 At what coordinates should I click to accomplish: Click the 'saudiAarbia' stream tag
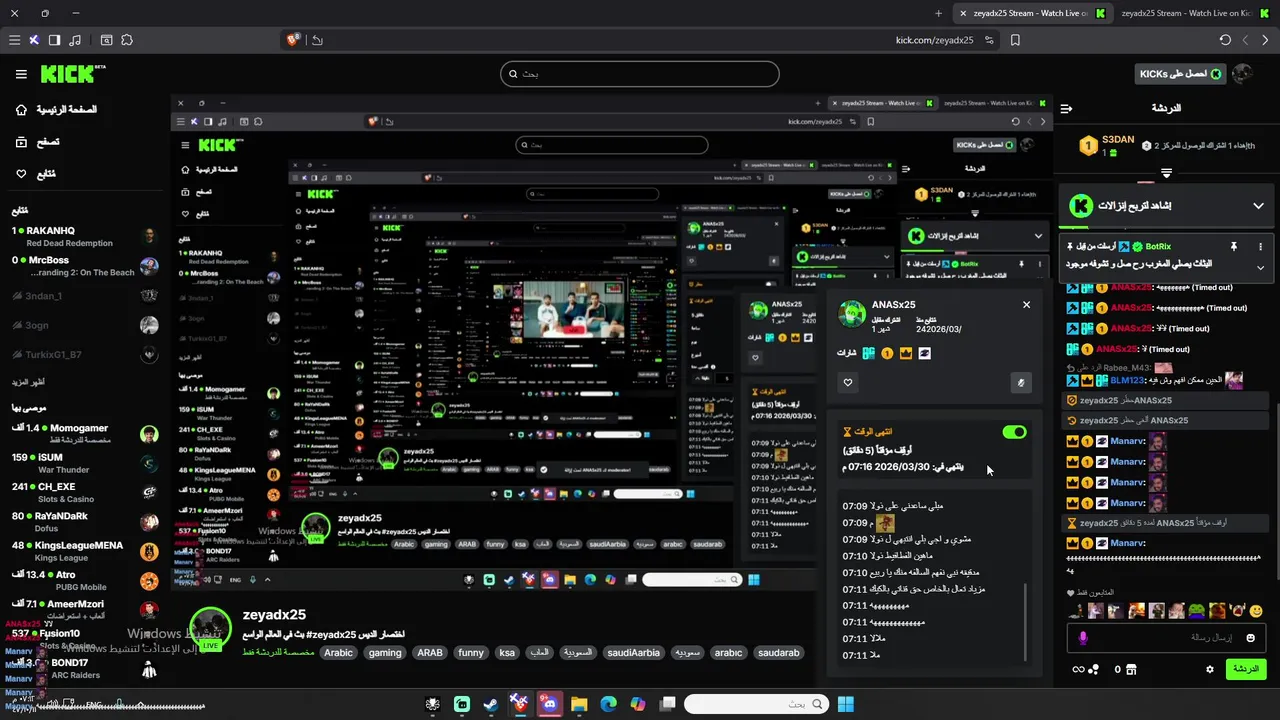(633, 653)
